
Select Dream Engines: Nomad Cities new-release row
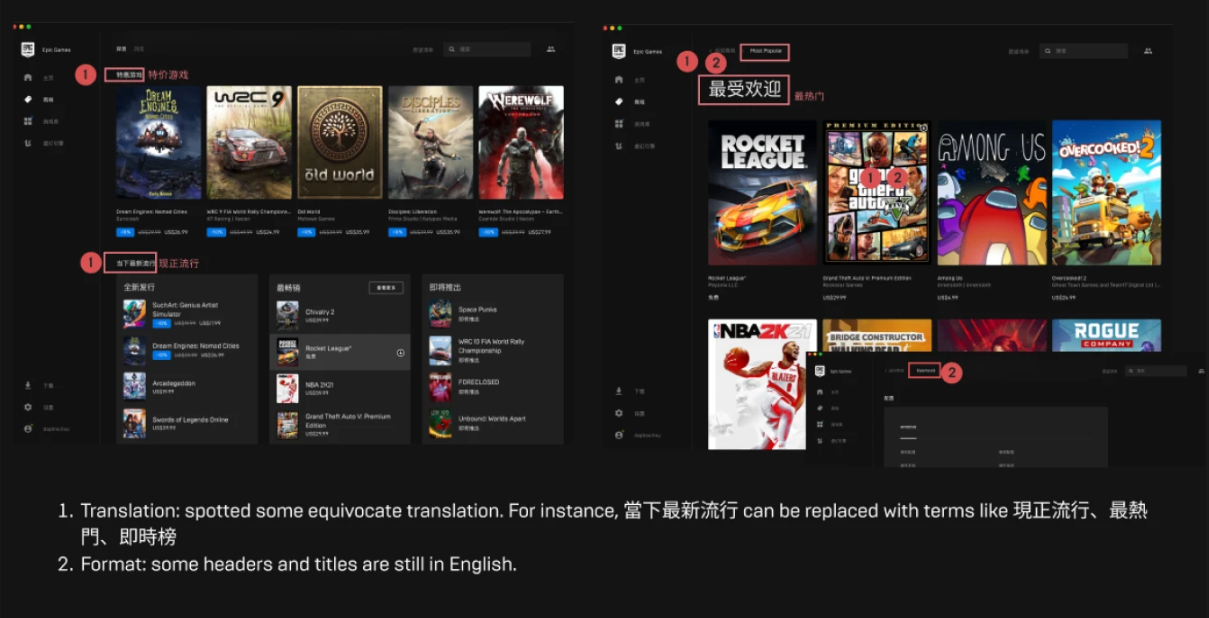tap(186, 350)
